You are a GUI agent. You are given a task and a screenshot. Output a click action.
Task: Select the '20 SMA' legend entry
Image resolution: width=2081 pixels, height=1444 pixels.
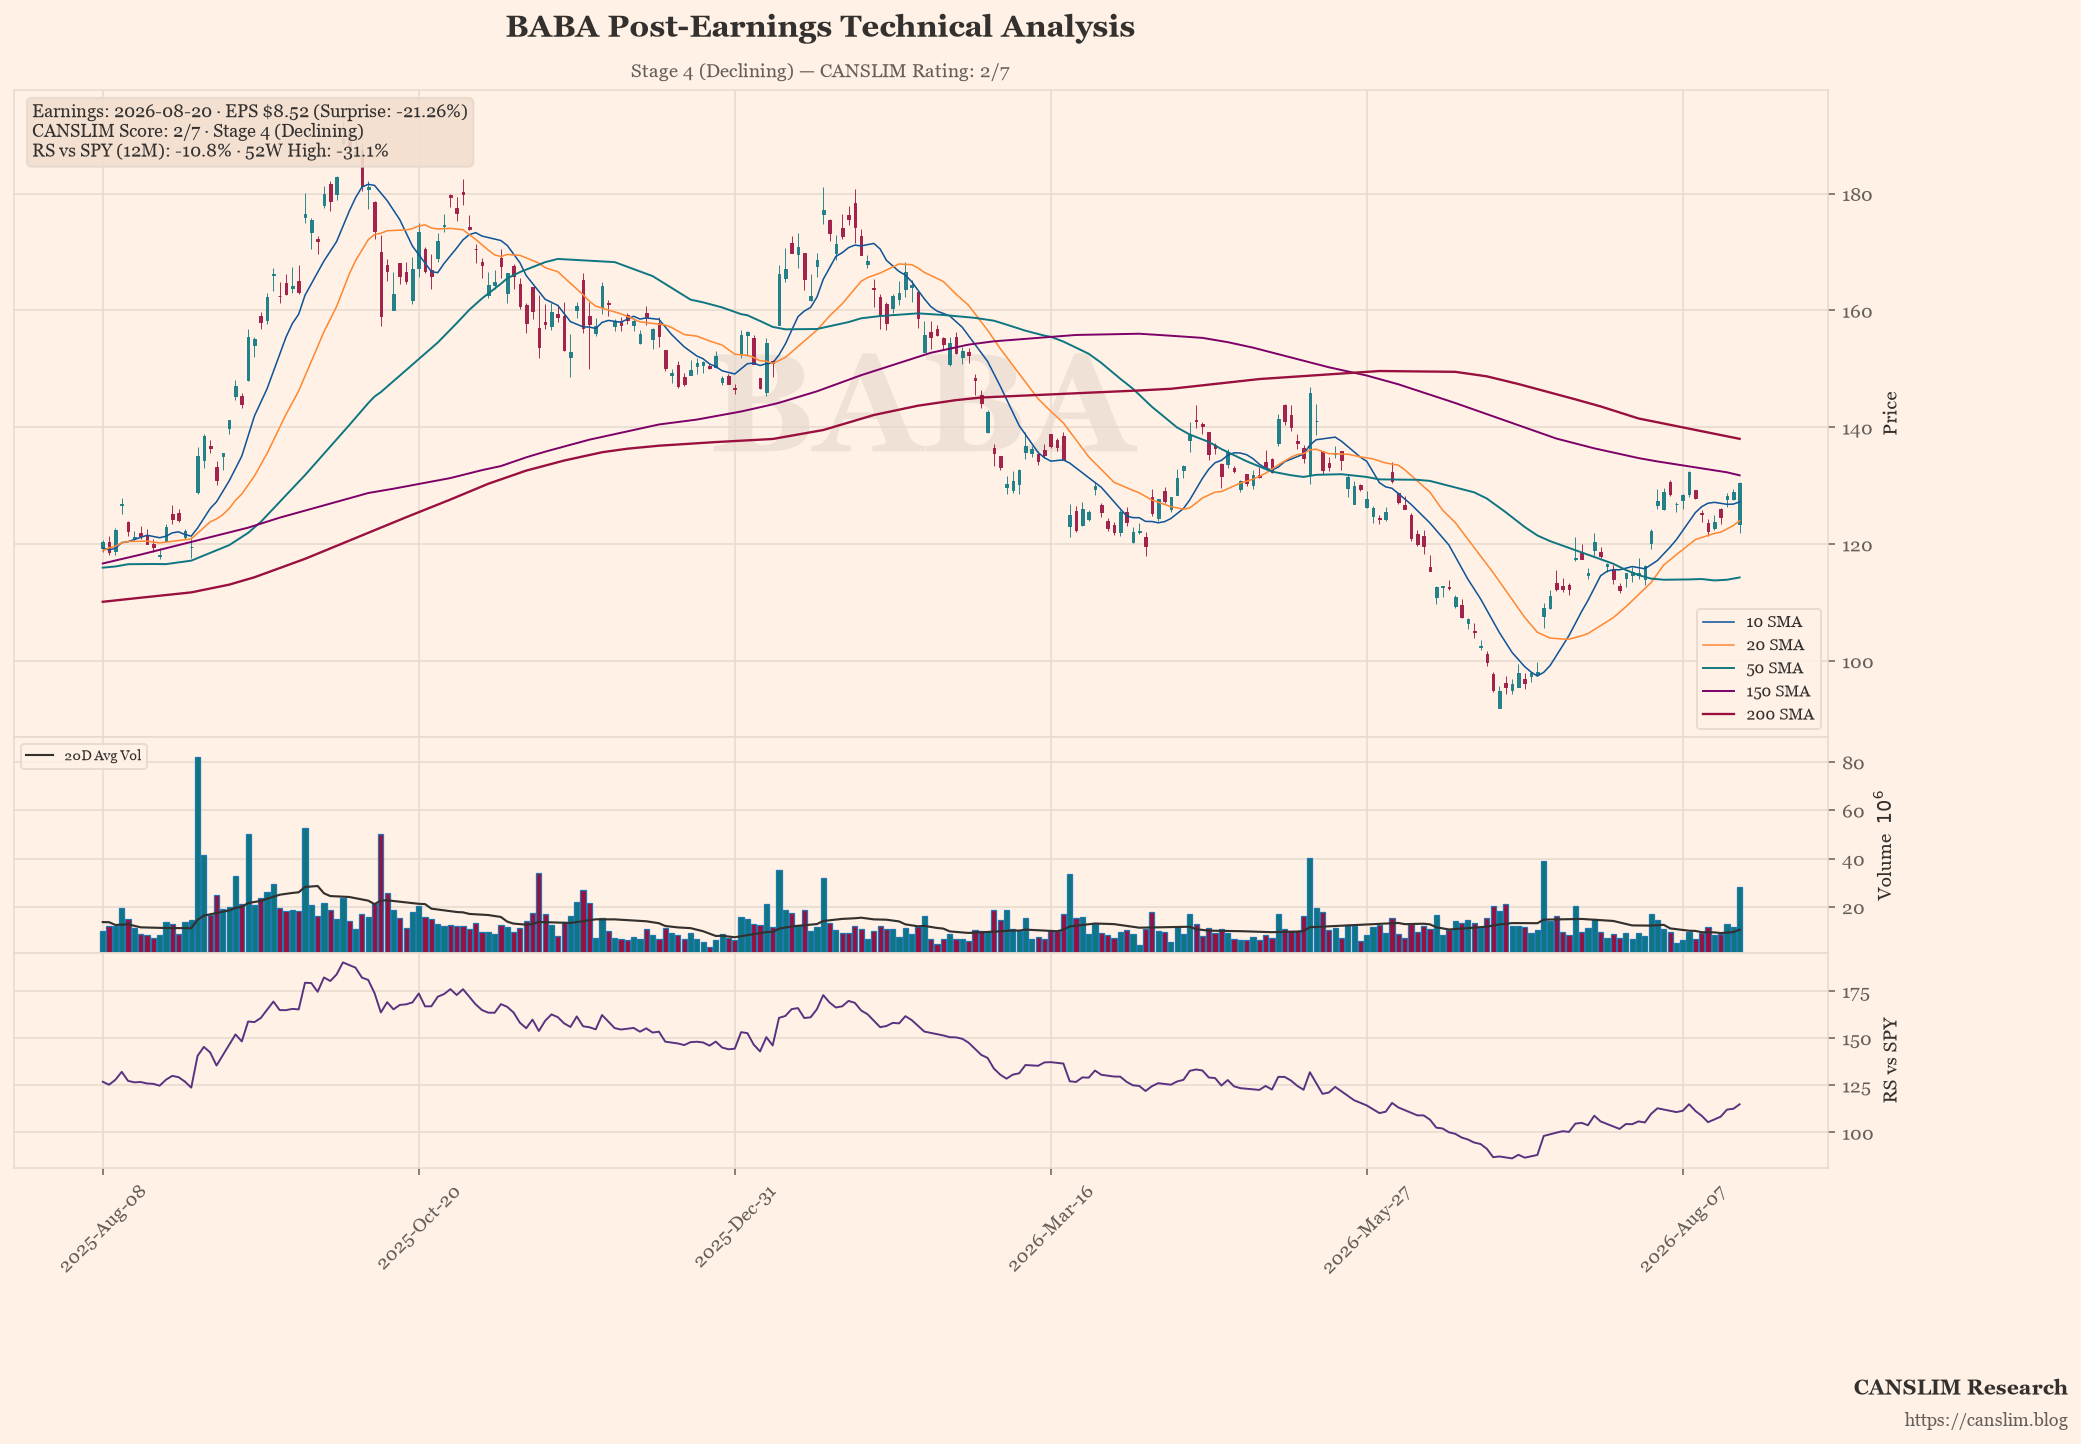(x=1759, y=645)
